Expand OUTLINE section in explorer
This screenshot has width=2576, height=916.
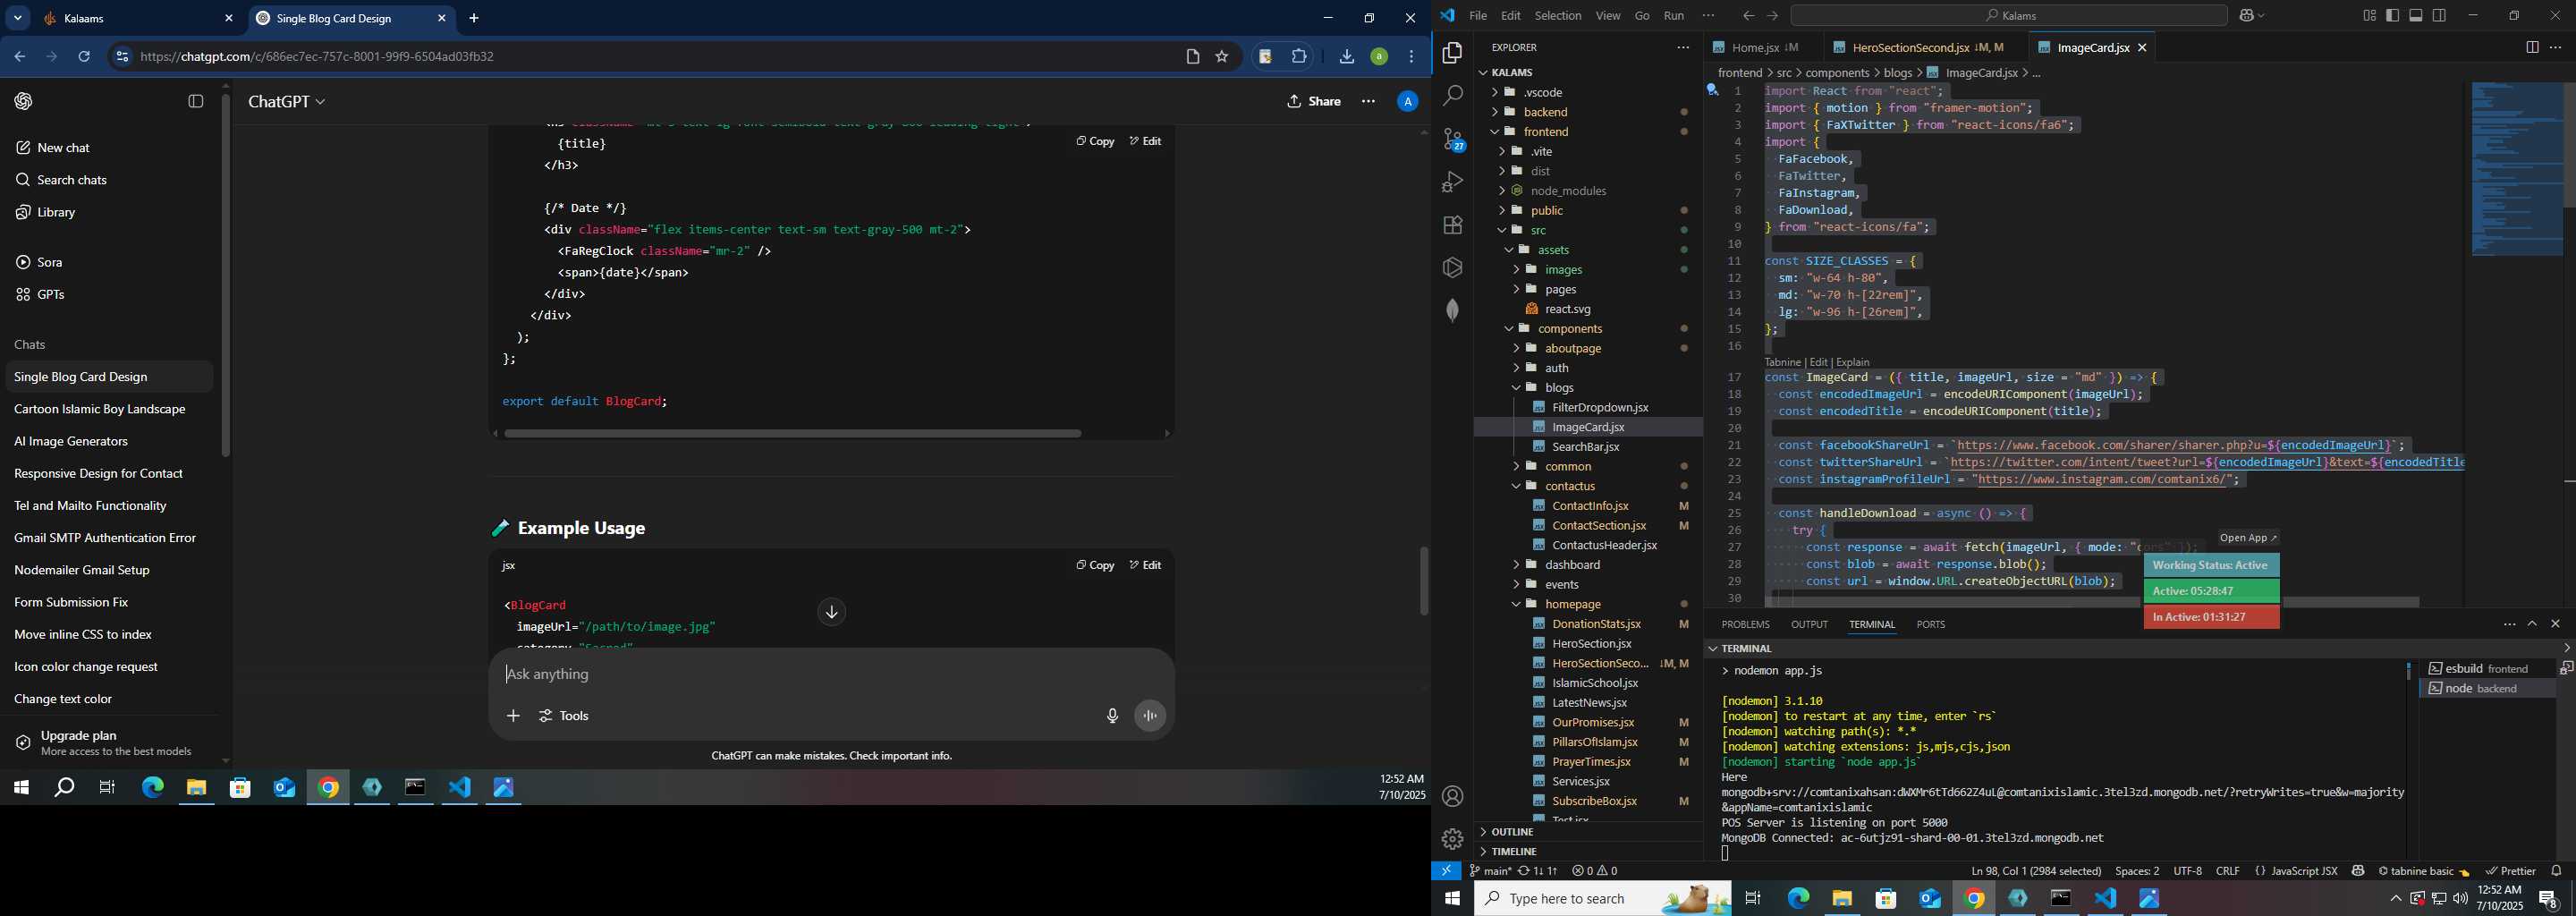tap(1588, 832)
